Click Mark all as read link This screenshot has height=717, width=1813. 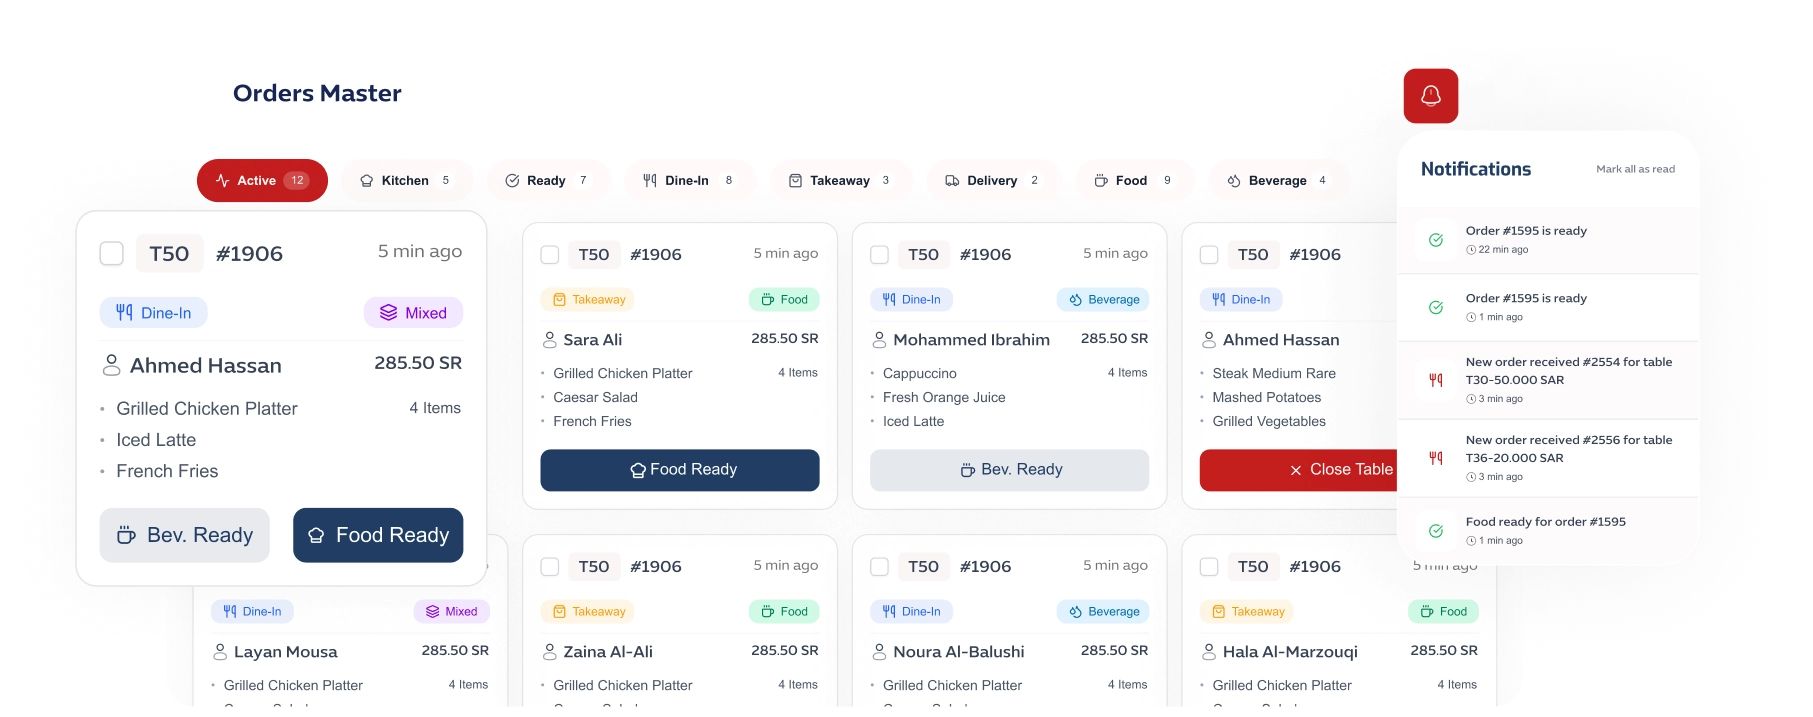click(1635, 169)
